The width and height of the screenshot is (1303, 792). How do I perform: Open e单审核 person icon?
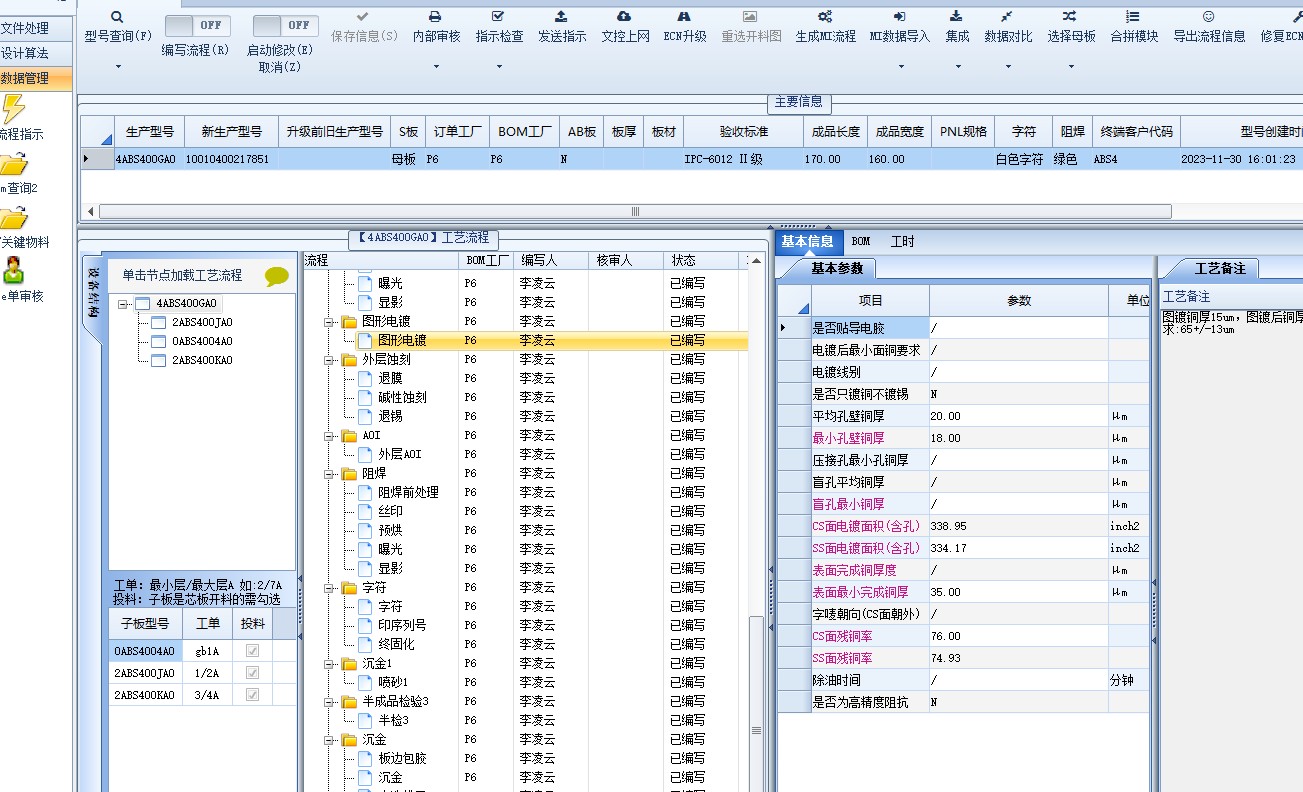14,270
